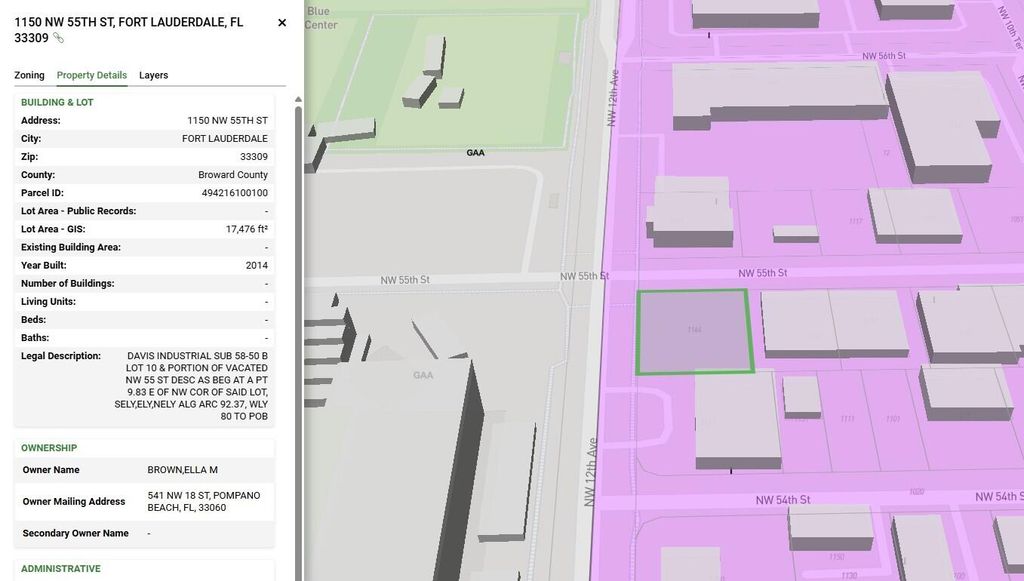Click the NW 54th St label at map center
The image size is (1024, 581).
[x=783, y=499]
